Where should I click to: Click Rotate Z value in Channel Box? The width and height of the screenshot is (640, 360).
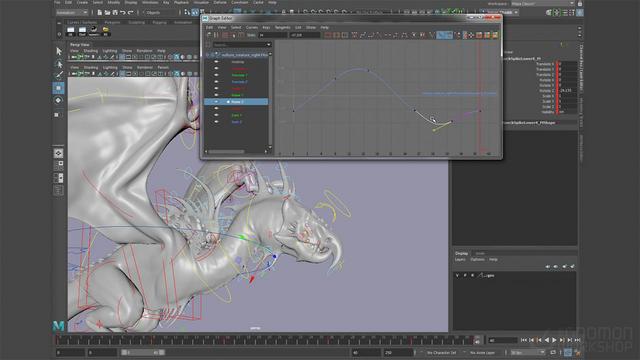coord(567,91)
